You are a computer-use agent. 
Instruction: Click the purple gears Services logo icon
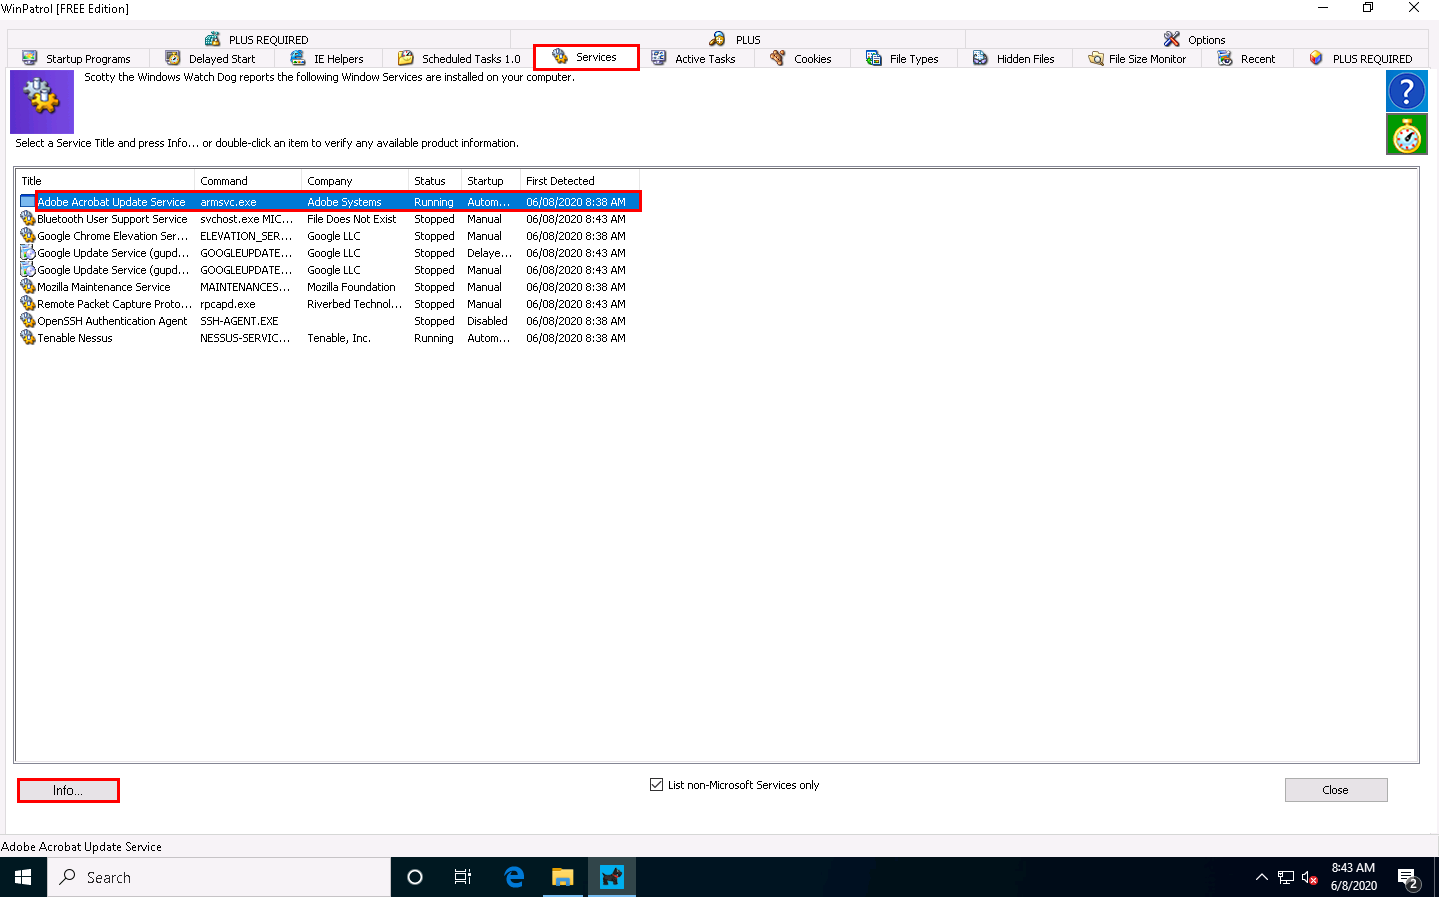42,101
